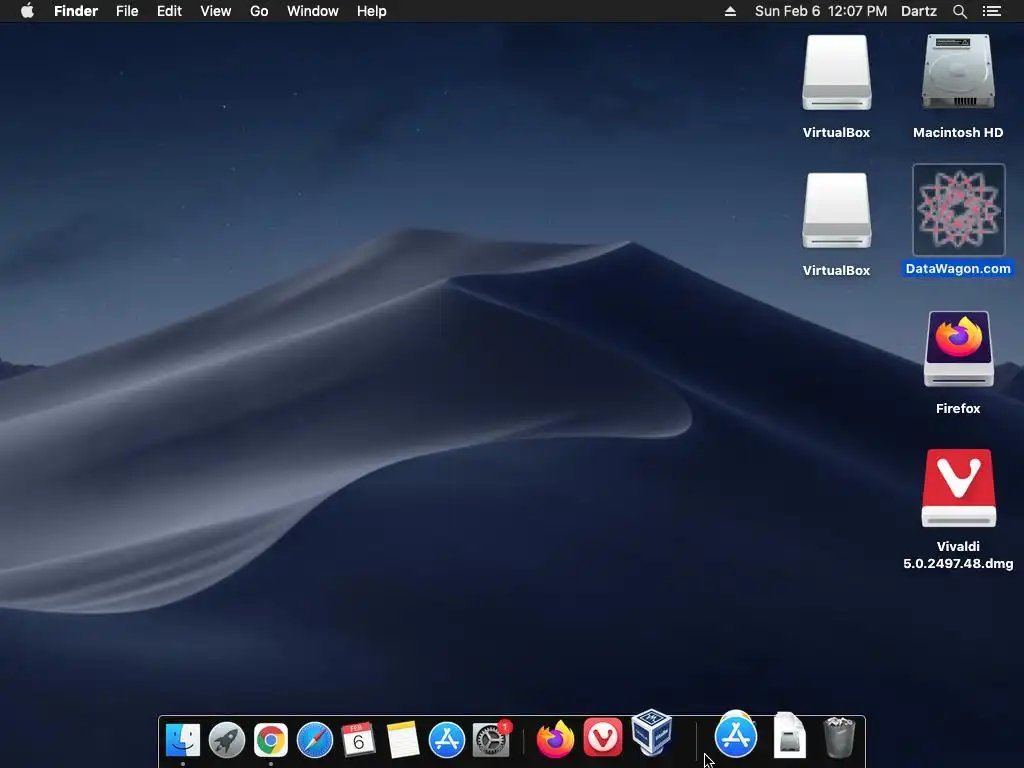Open Spotlight search magnifier in menu bar
This screenshot has width=1024, height=768.
point(959,11)
